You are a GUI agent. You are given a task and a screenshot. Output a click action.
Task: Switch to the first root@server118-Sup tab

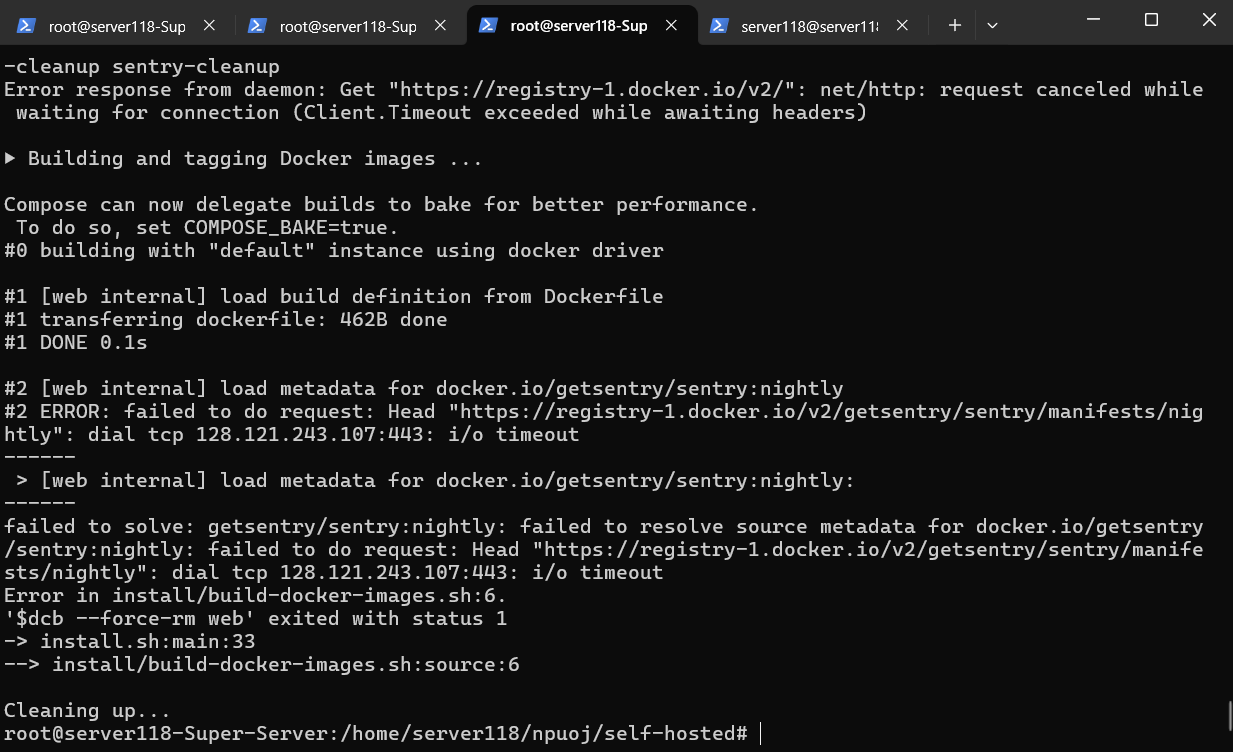(x=116, y=27)
